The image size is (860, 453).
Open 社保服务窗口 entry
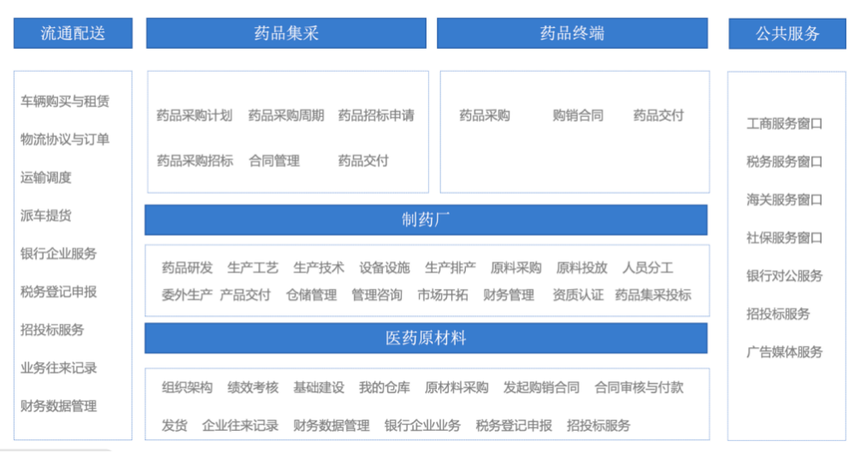click(x=784, y=238)
